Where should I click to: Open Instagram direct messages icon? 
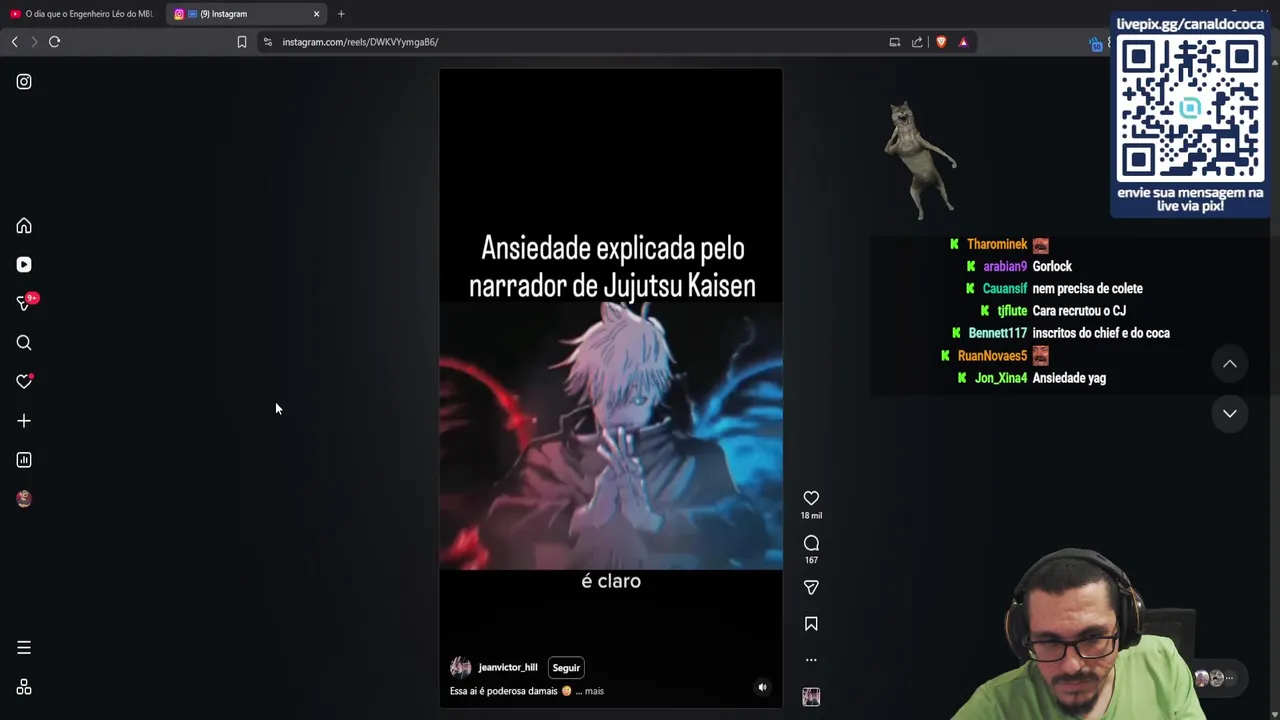click(24, 303)
